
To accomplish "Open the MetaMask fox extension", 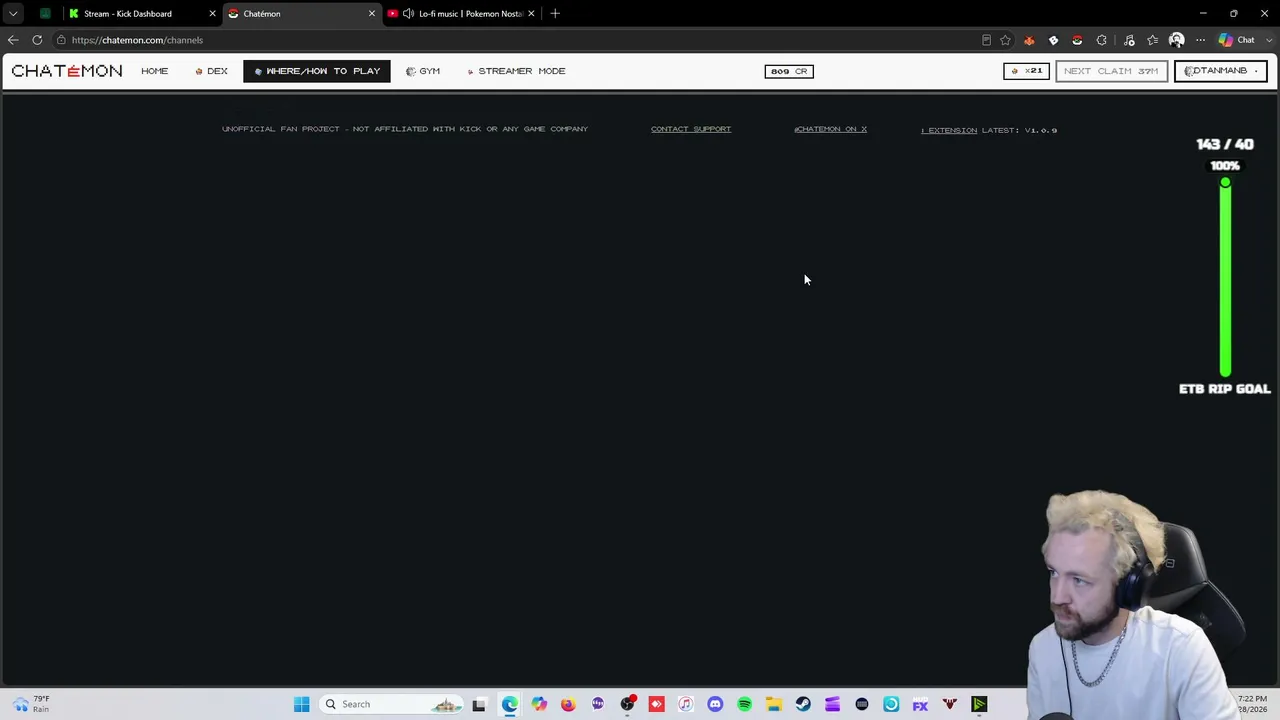I will [1029, 40].
